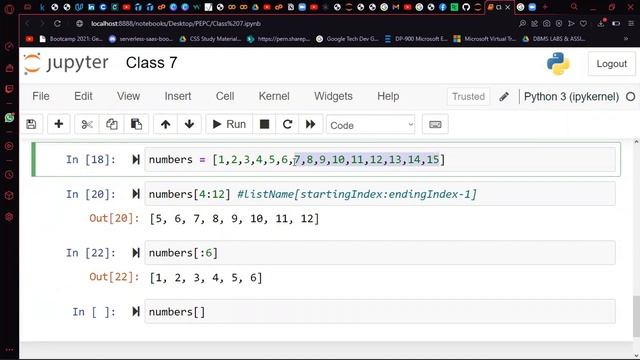Close the active Jupyter browser tab
Screen dimensions: 640x360
tap(508, 7)
